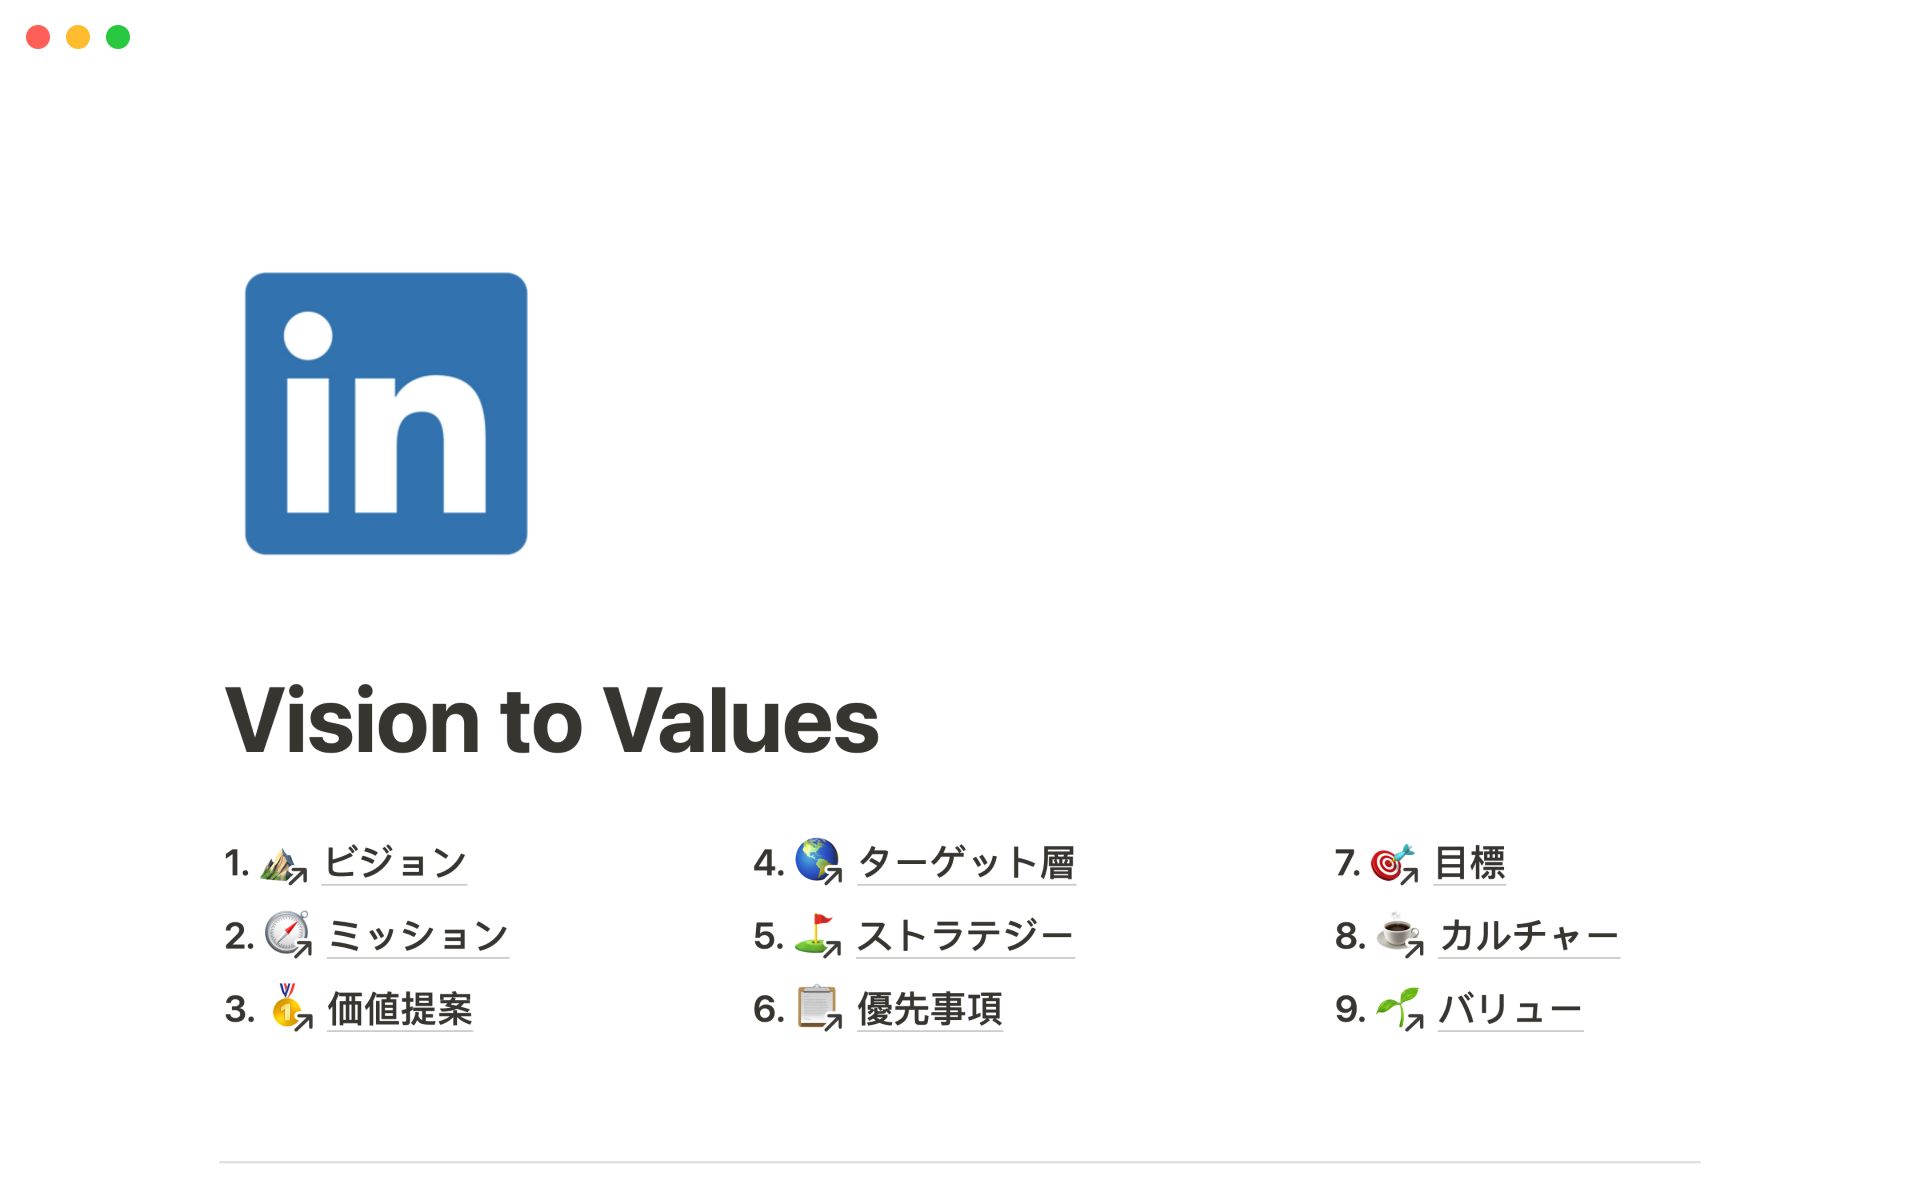
Task: Navigate to the バリュー page
Action: point(1510,1009)
